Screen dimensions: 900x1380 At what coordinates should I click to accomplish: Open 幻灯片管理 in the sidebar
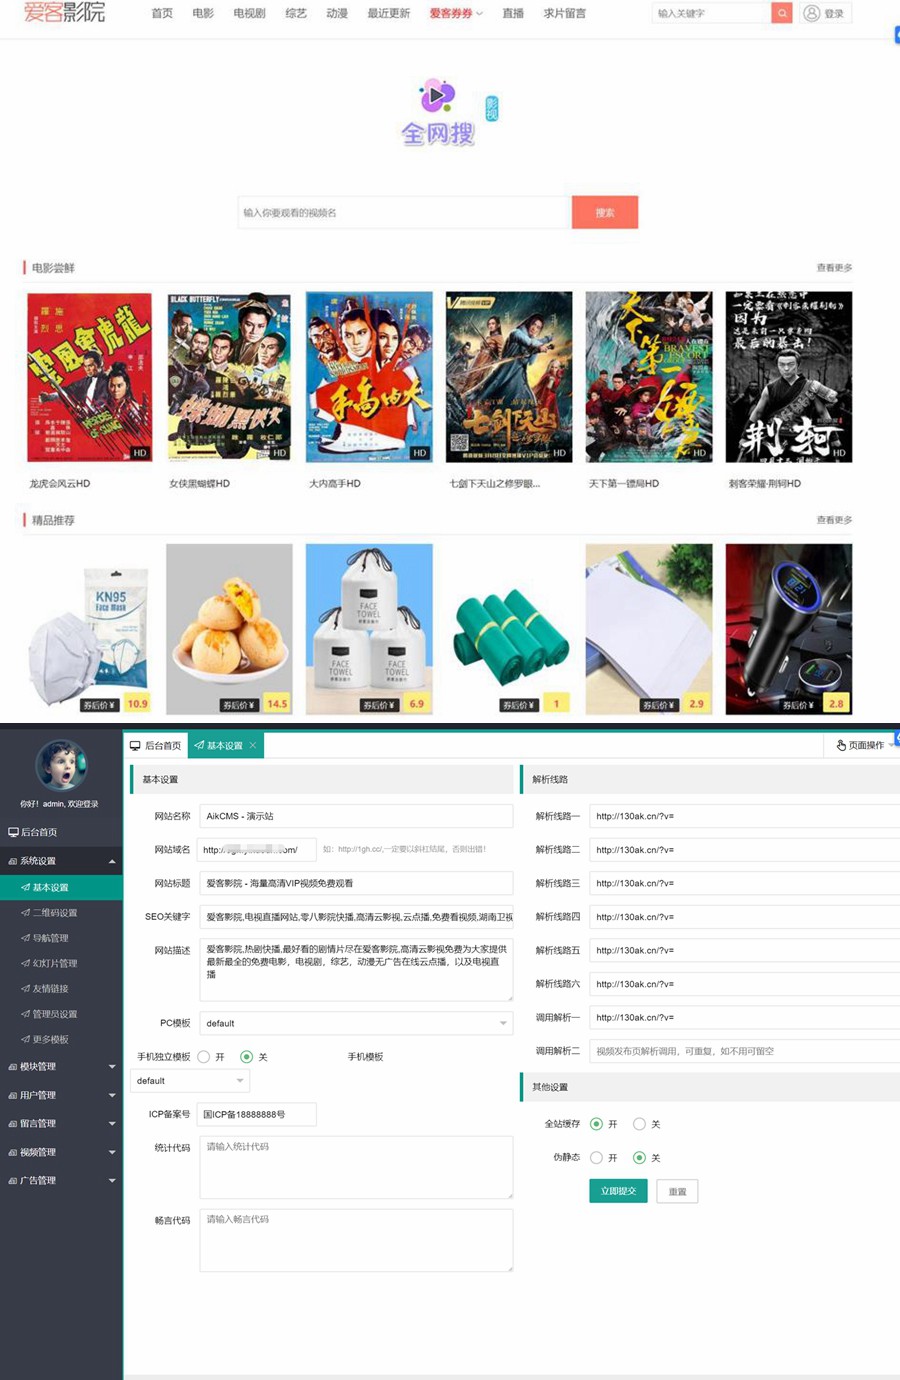pos(54,964)
